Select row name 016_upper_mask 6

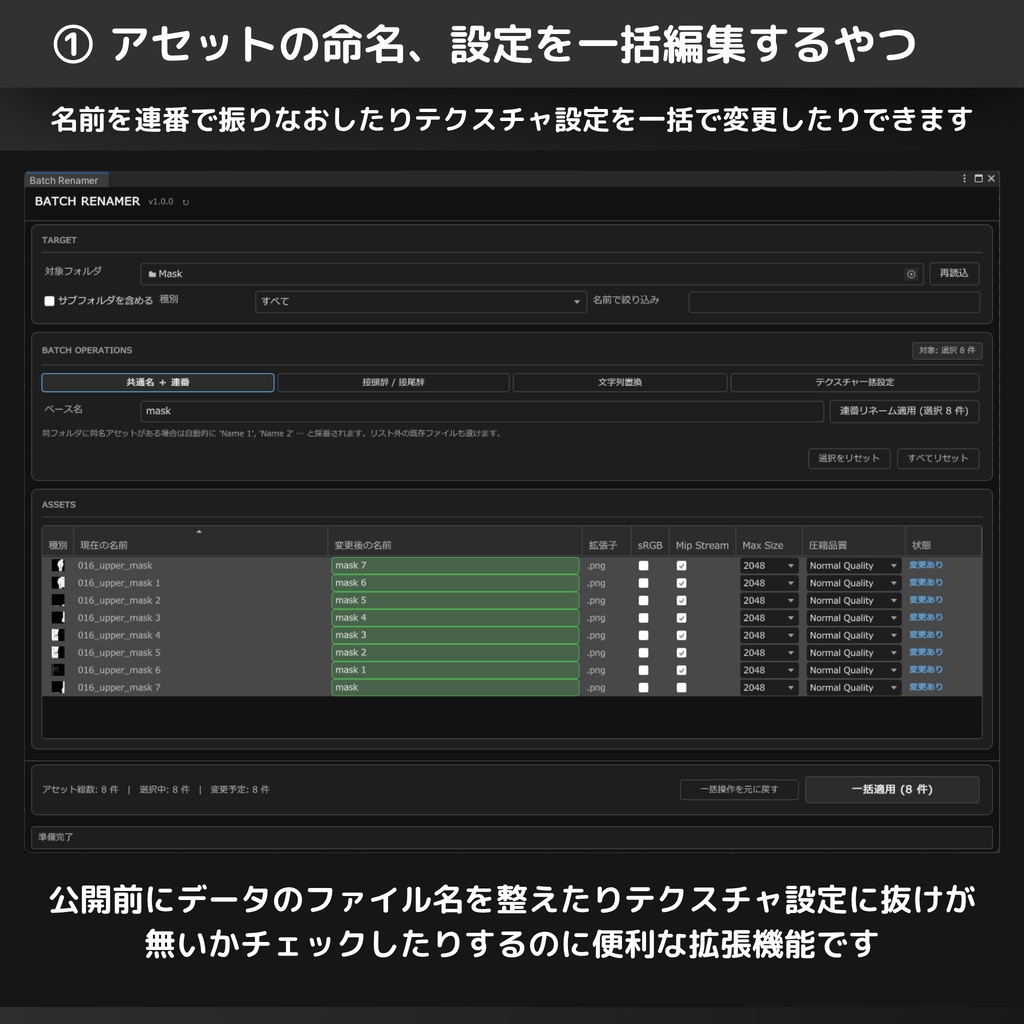point(119,670)
